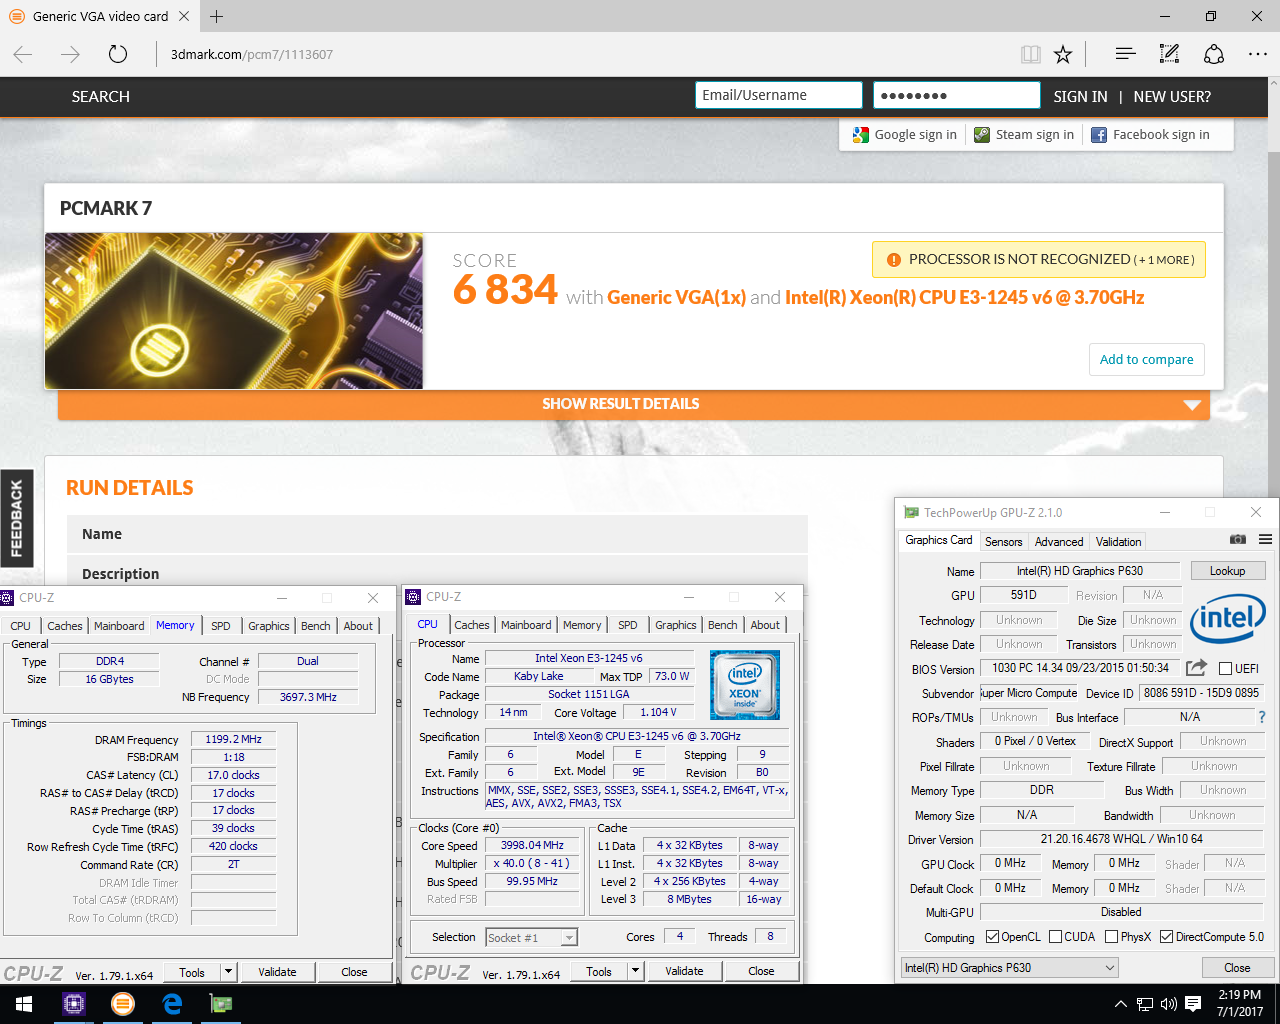The width and height of the screenshot is (1280, 1024).
Task: Take GPU-Z screenshot with camera icon
Action: click(1238, 539)
